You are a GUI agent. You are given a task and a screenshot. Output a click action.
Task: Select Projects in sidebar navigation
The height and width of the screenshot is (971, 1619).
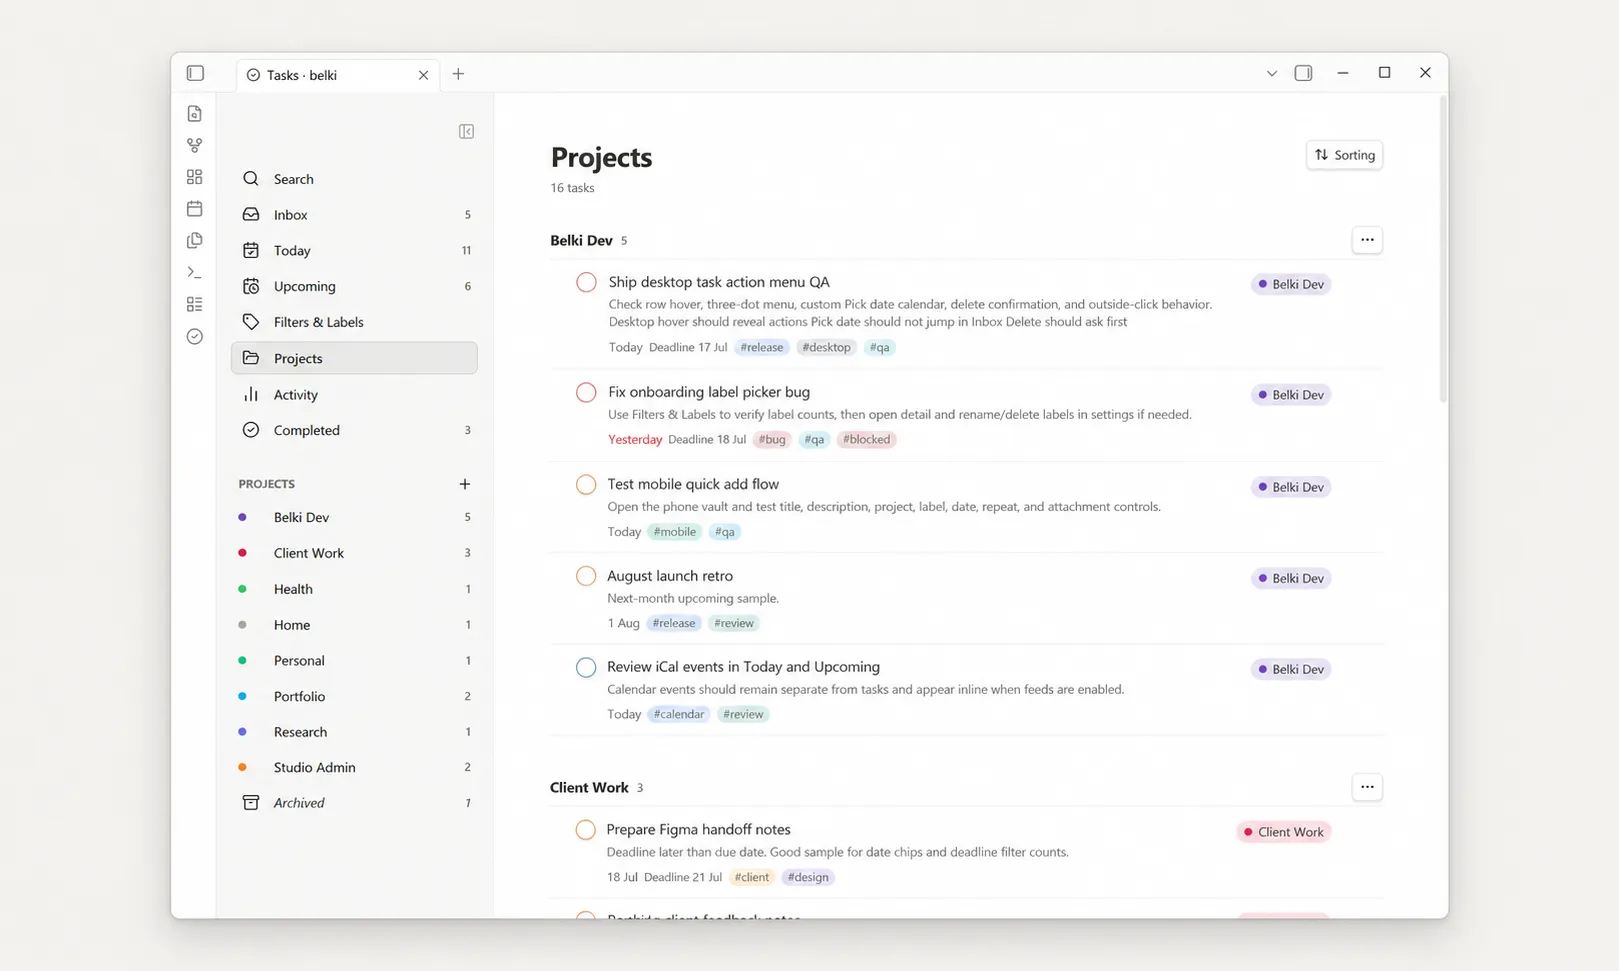(x=354, y=358)
